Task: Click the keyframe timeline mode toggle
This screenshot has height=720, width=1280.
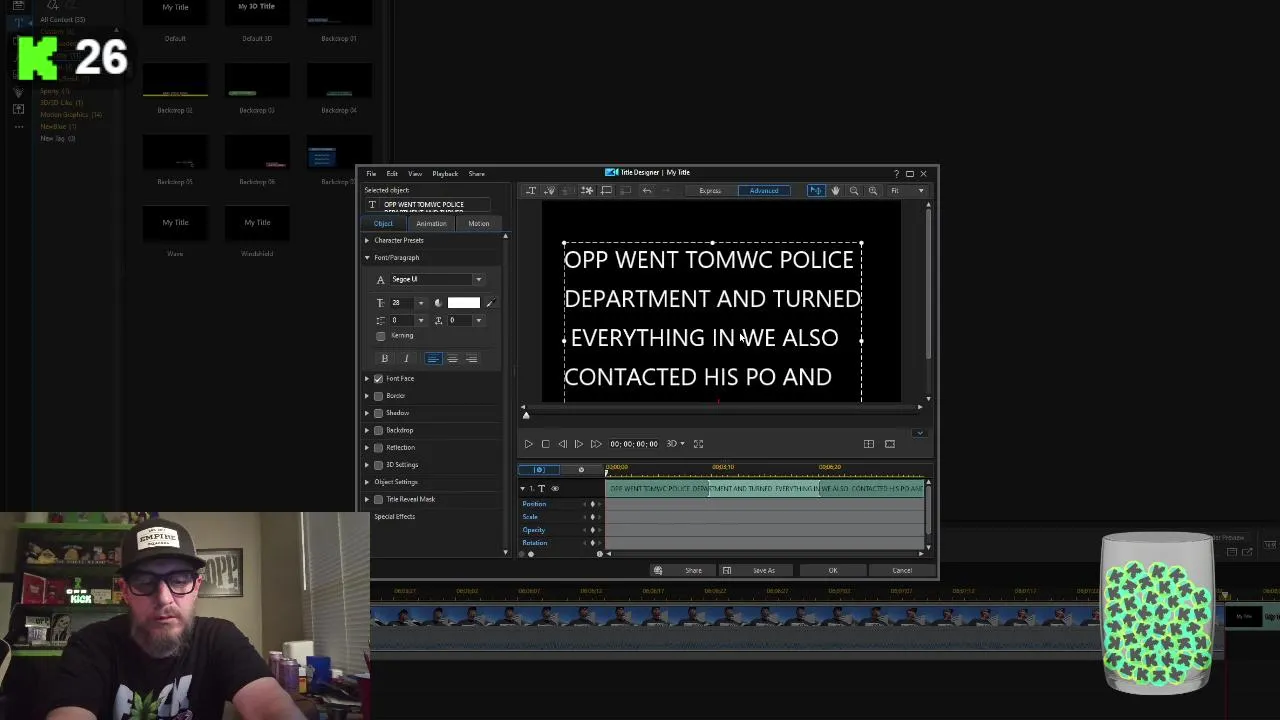Action: pos(539,470)
